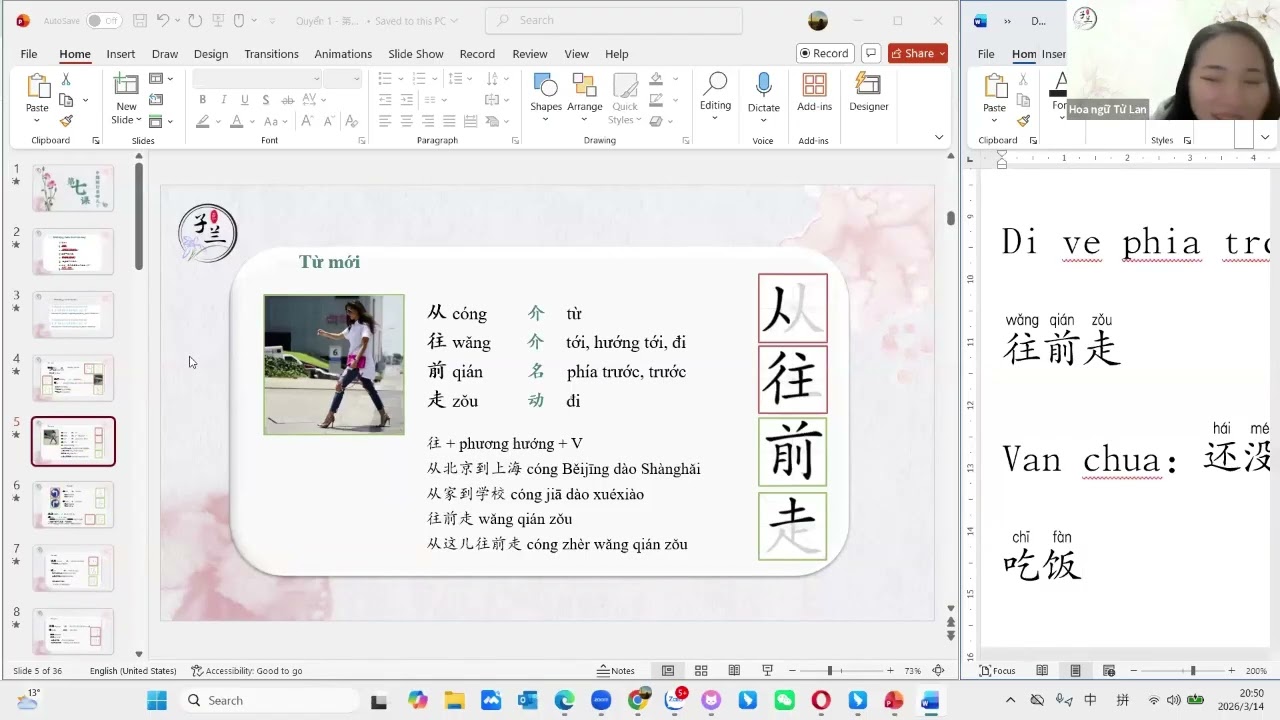Open the Add-ins panel
The height and width of the screenshot is (720, 1280).
pos(814,92)
